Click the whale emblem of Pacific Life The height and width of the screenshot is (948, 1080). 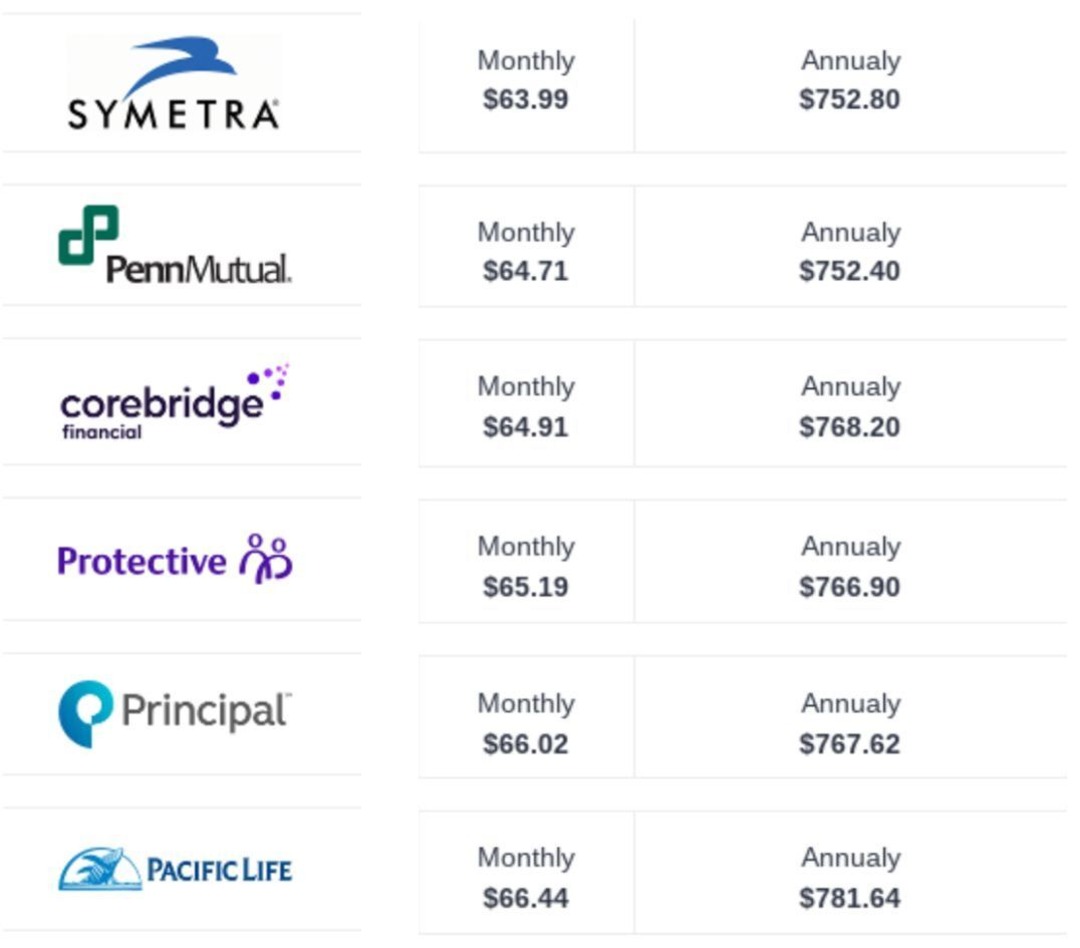pyautogui.click(x=101, y=869)
